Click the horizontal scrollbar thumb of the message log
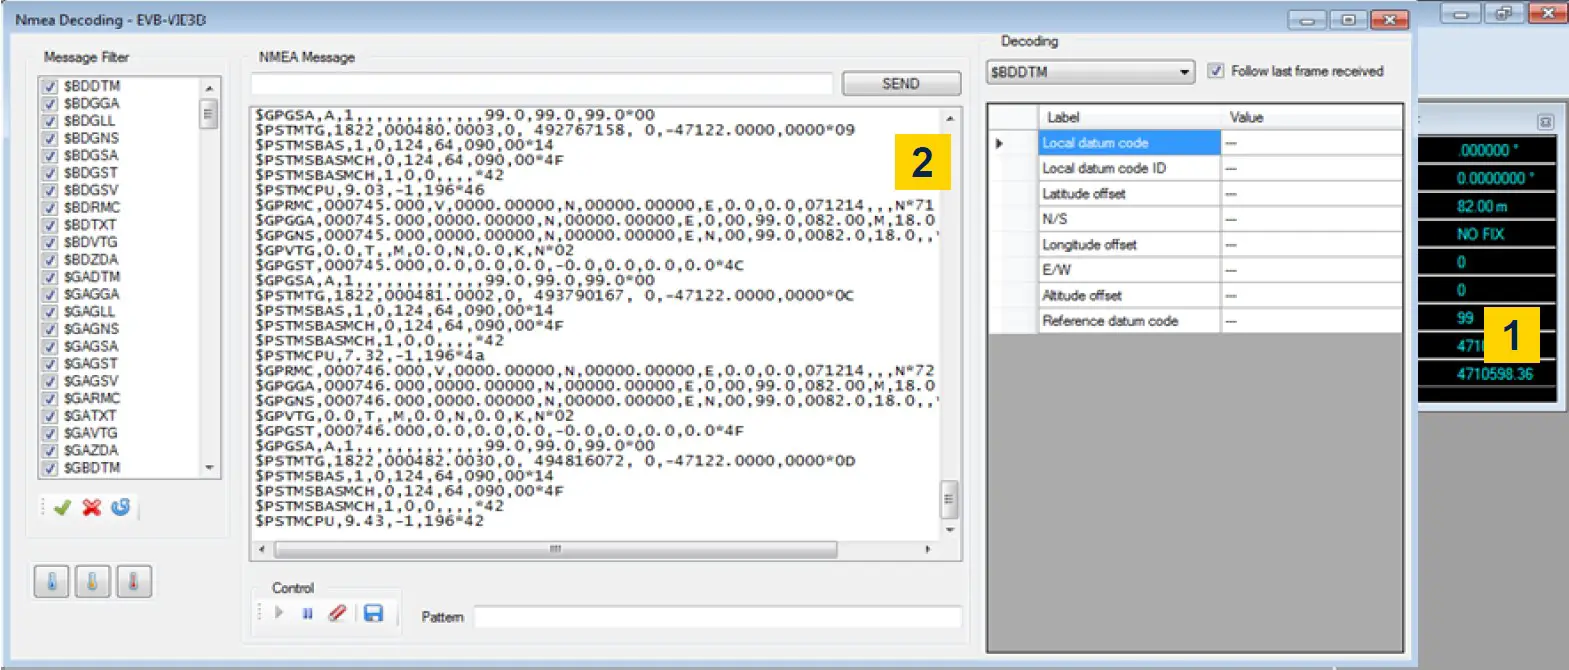 pyautogui.click(x=556, y=549)
